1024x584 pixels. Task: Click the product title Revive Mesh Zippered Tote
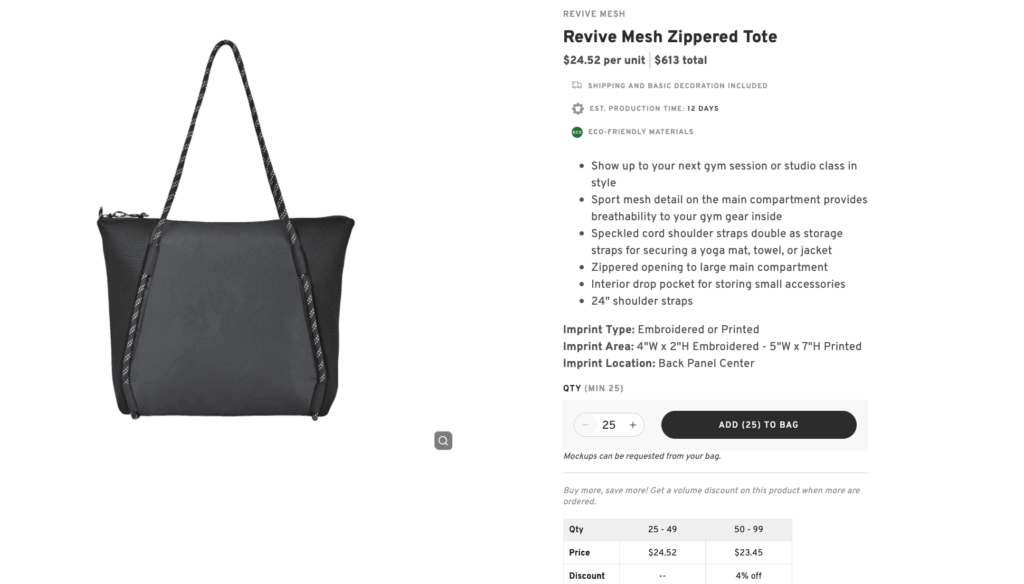coord(670,36)
